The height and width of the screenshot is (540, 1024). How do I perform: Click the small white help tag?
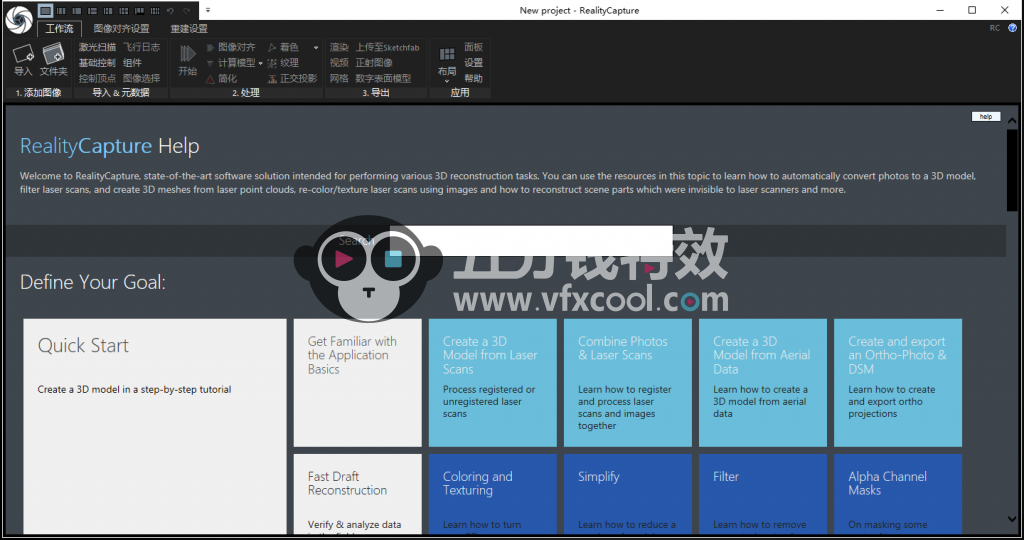coord(986,116)
